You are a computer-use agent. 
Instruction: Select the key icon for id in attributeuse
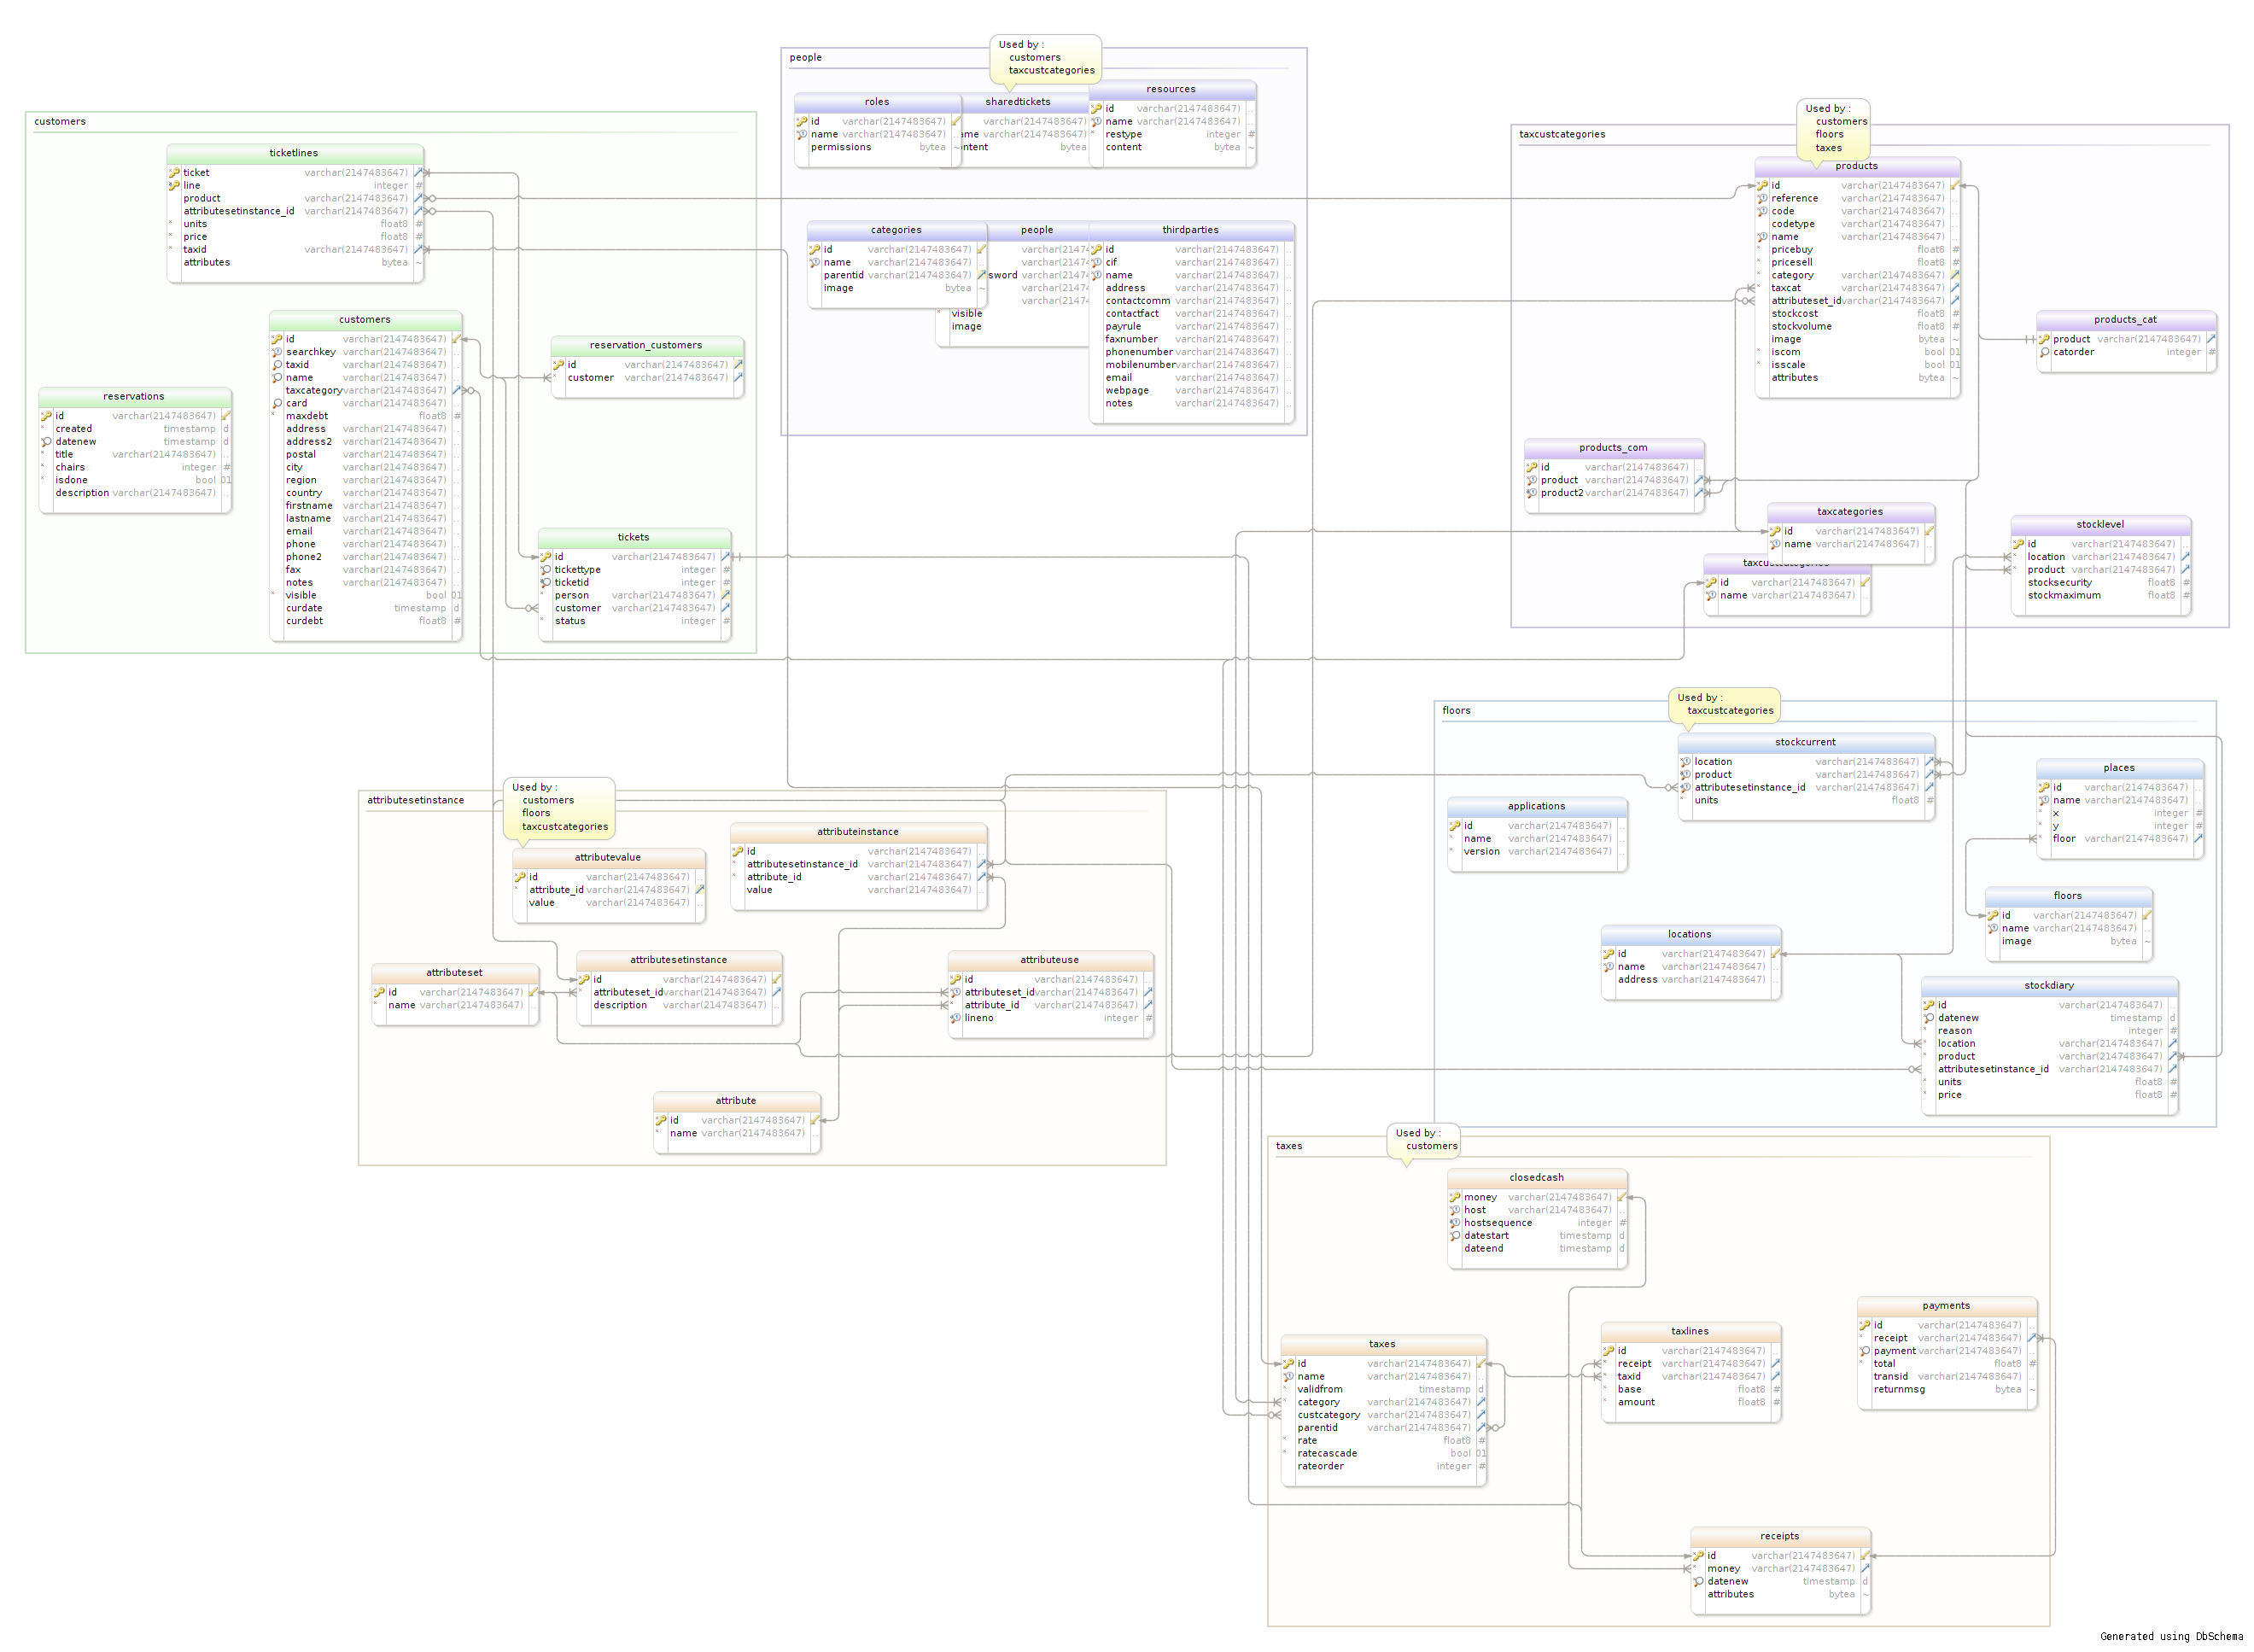955,980
